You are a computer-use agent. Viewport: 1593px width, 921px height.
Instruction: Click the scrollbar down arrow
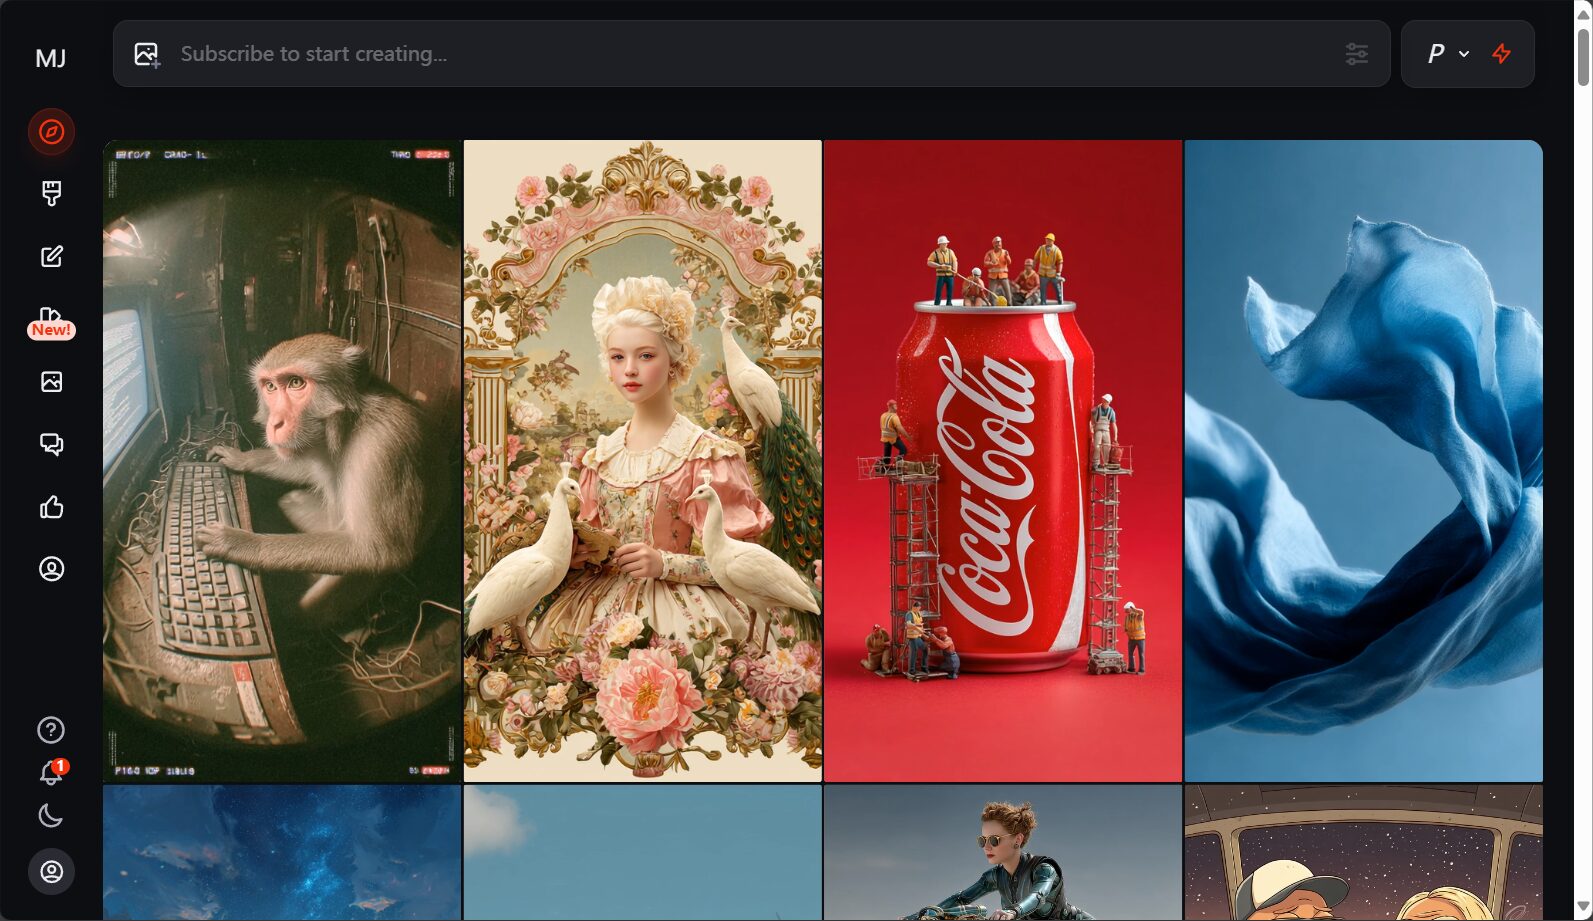[x=1584, y=908]
